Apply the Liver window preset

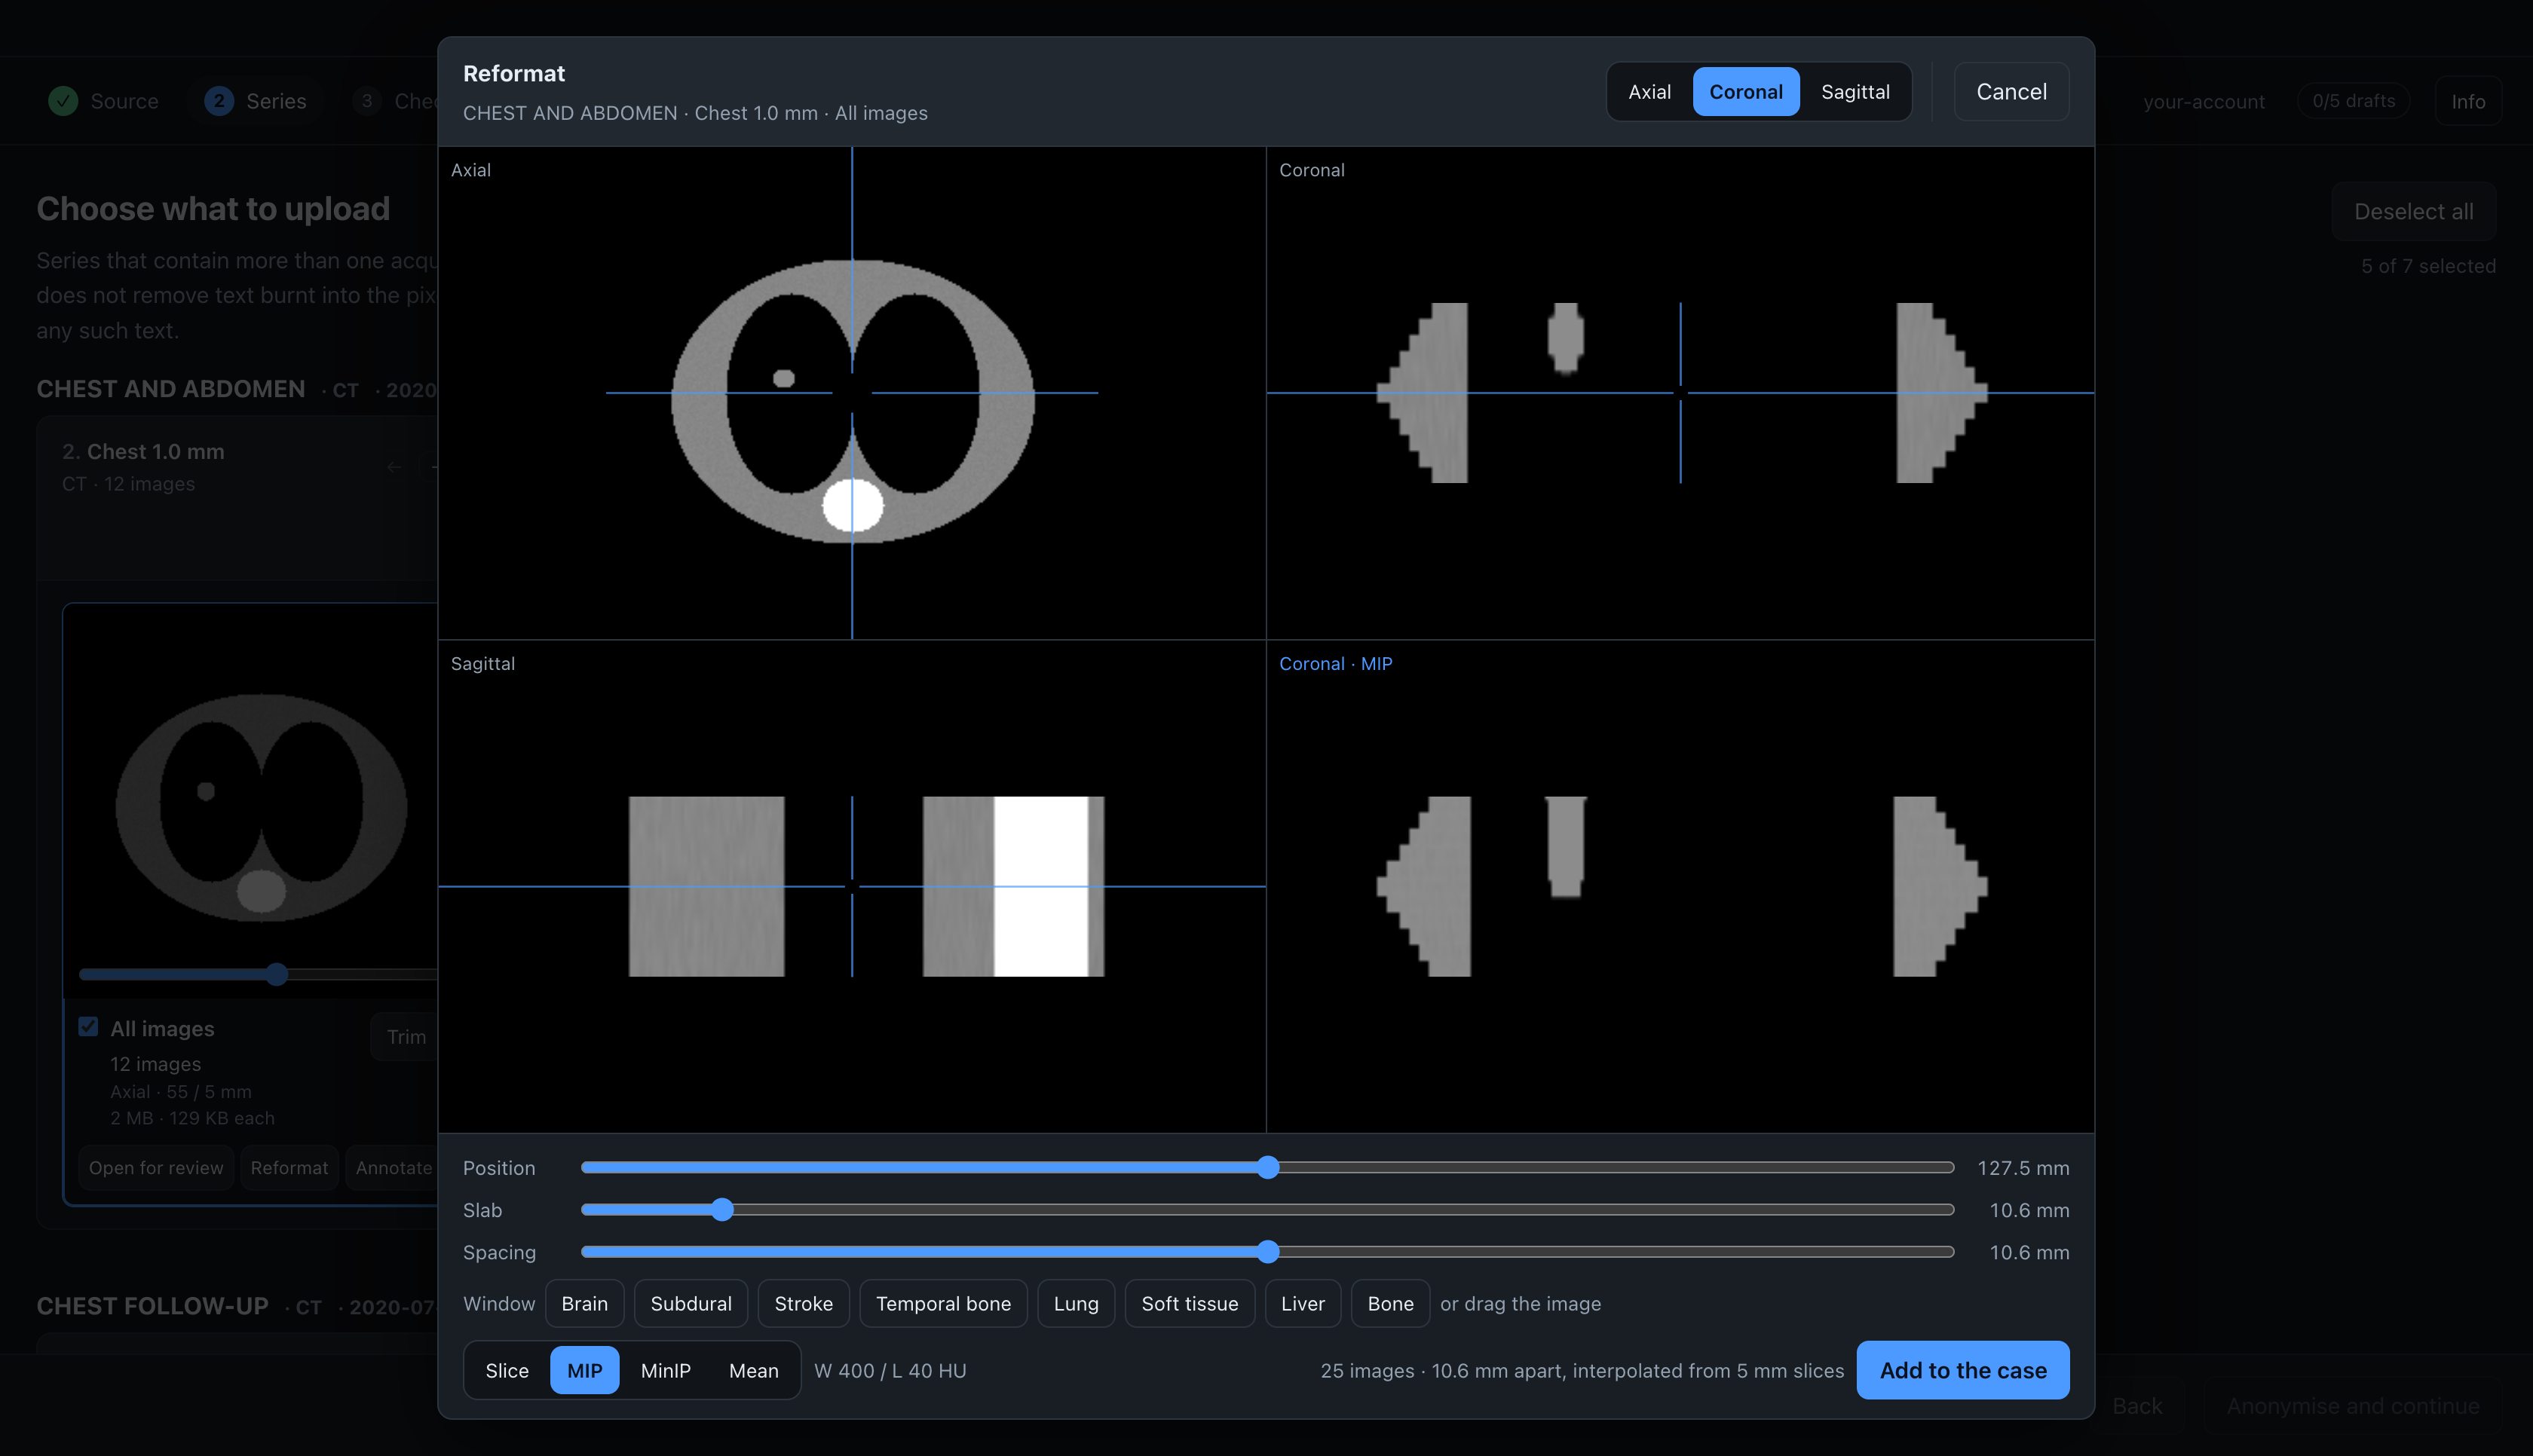[x=1302, y=1304]
